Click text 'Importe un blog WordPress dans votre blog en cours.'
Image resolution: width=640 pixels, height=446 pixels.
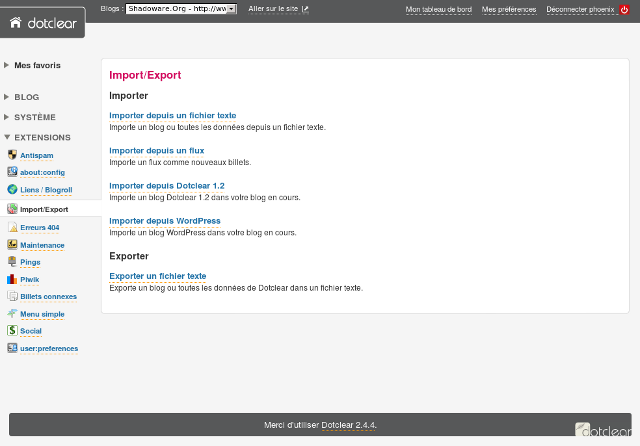(x=203, y=233)
